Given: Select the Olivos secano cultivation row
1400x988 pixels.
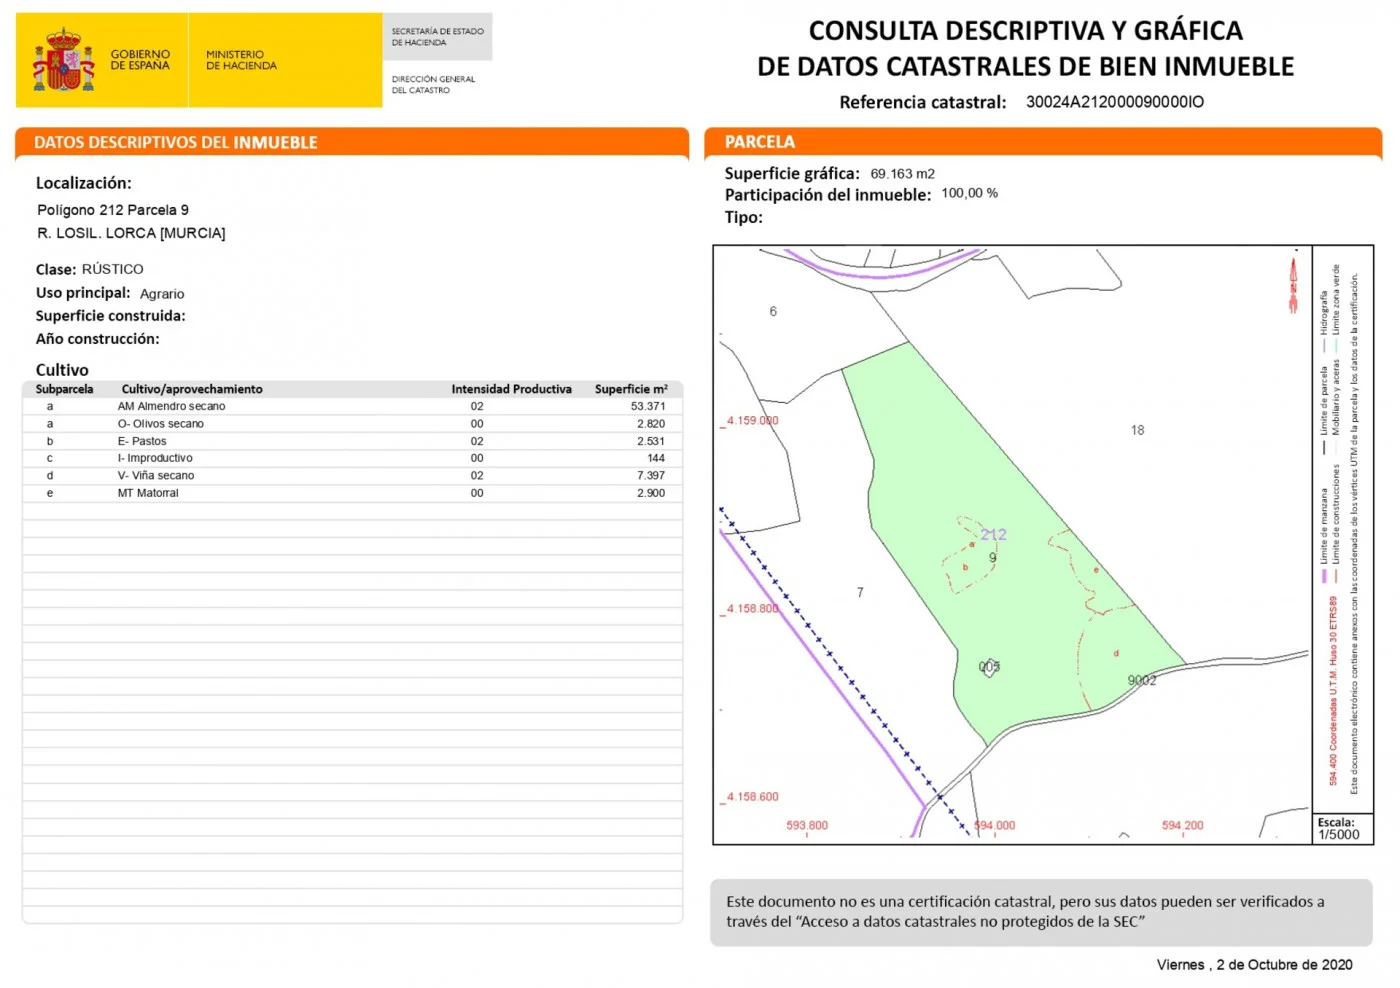Looking at the screenshot, I should [352, 424].
